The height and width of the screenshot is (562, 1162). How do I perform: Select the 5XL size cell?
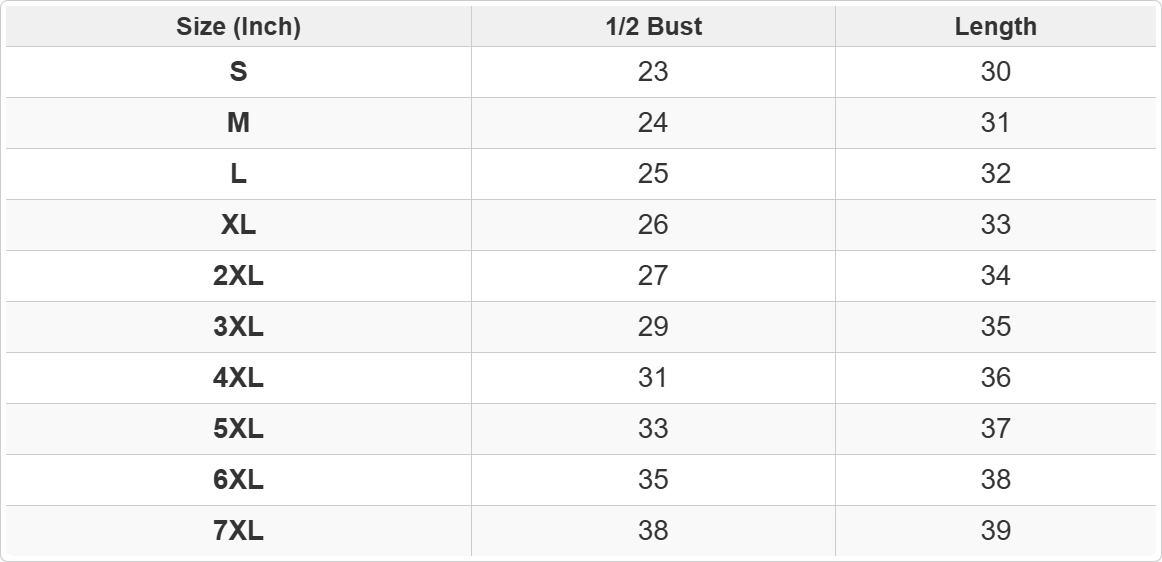click(239, 429)
